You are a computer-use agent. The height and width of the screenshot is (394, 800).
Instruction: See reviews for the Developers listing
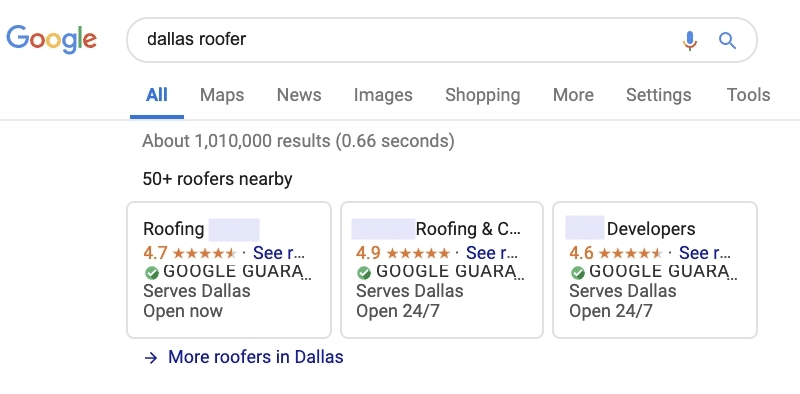click(705, 253)
